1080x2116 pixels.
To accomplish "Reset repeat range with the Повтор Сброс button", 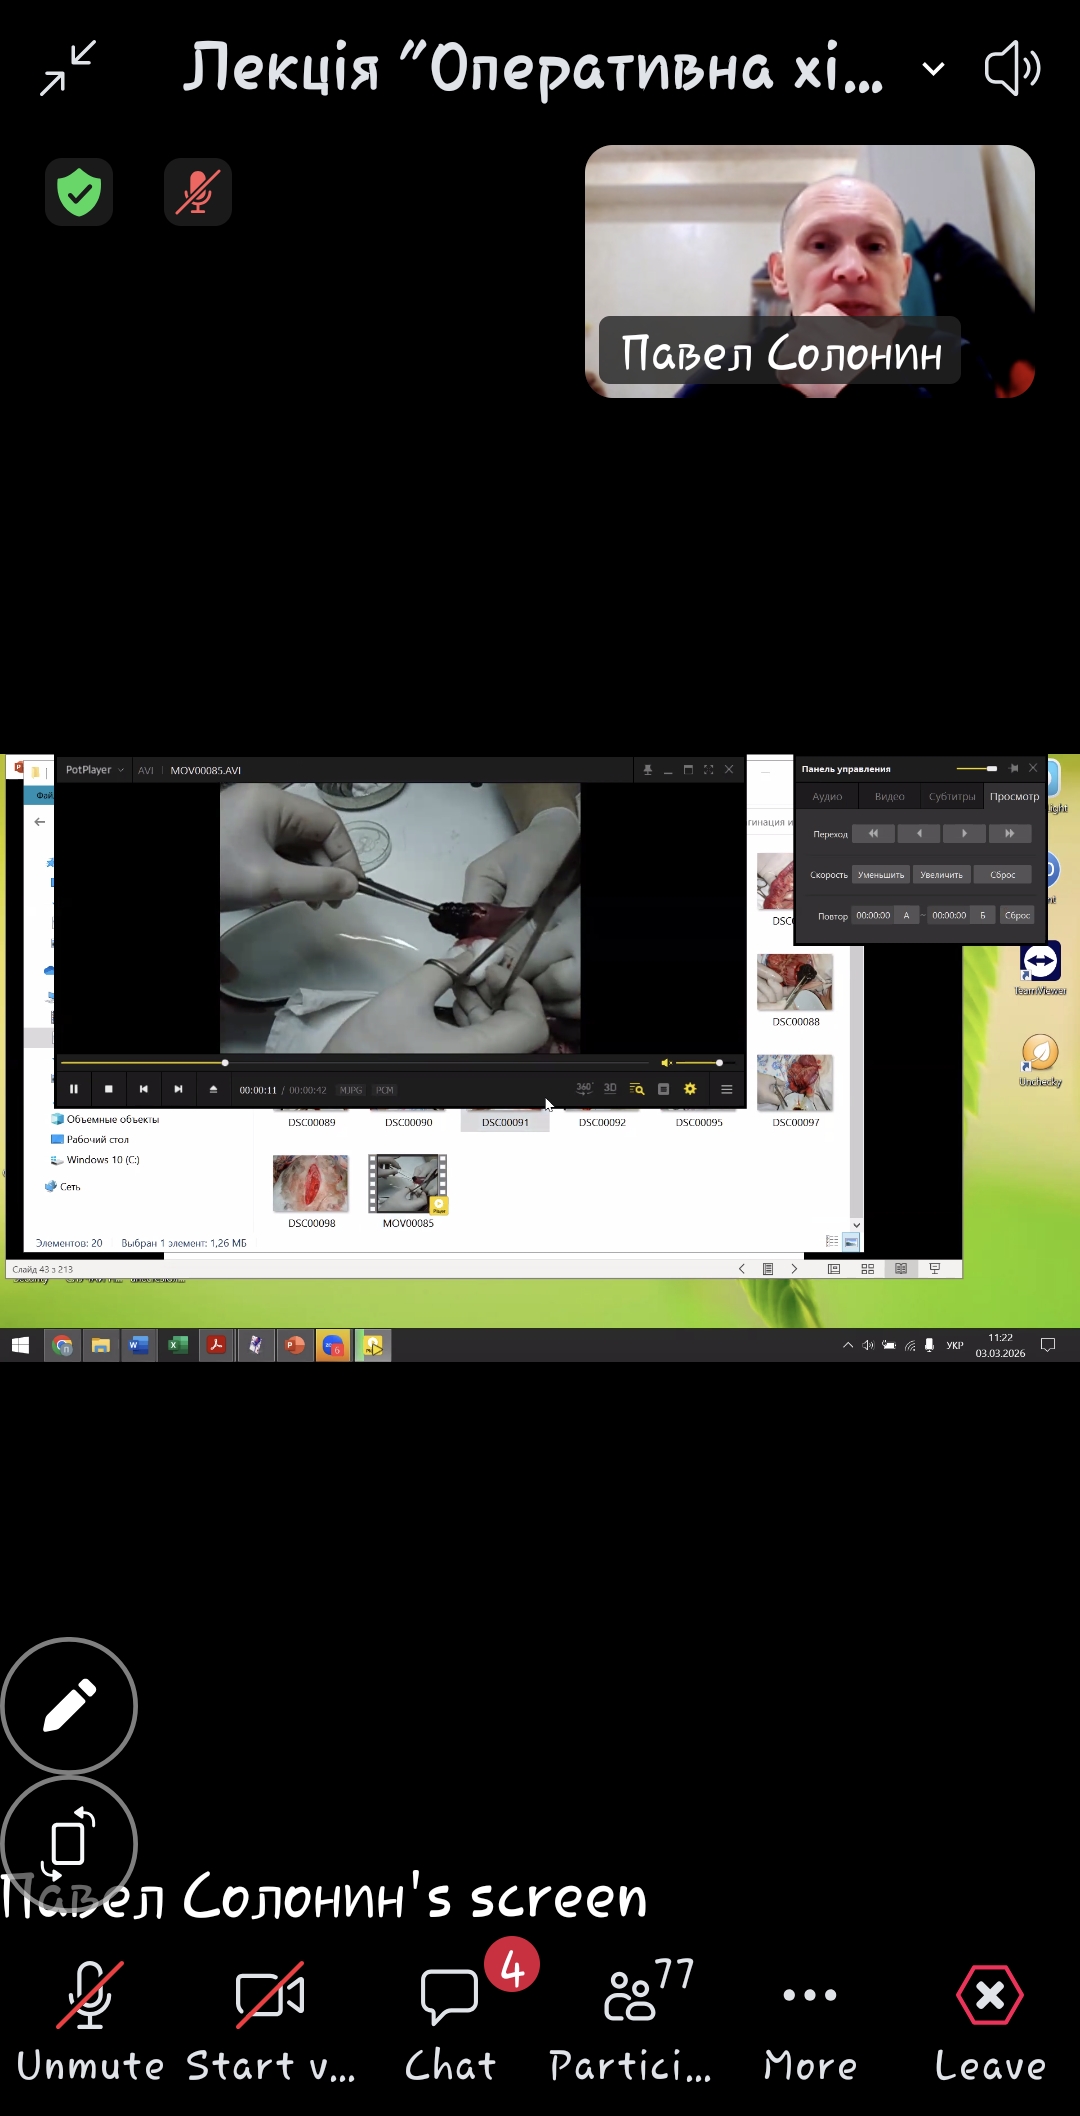I will (1017, 915).
